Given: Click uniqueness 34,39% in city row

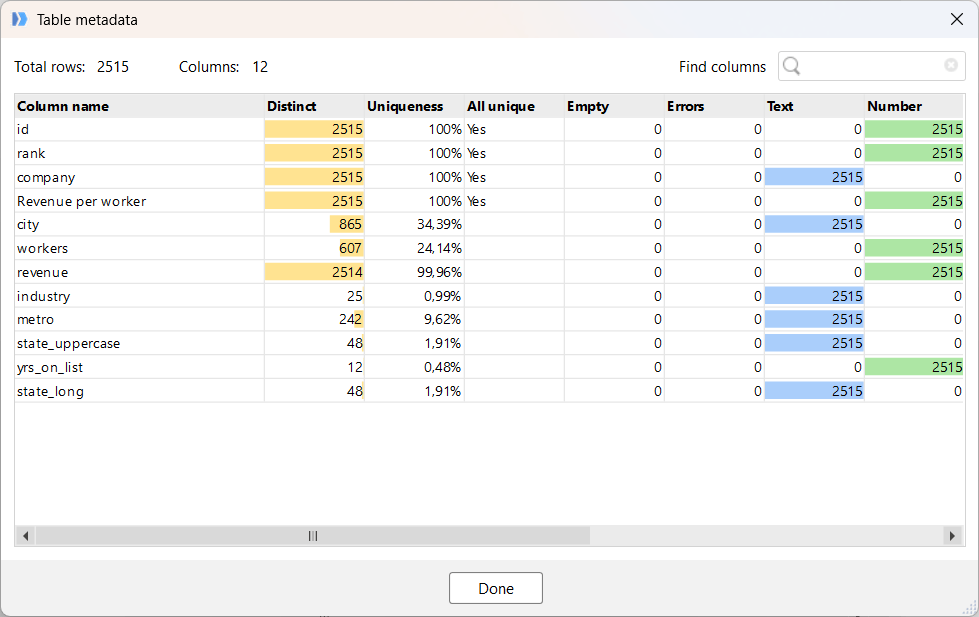Looking at the screenshot, I should tap(440, 224).
